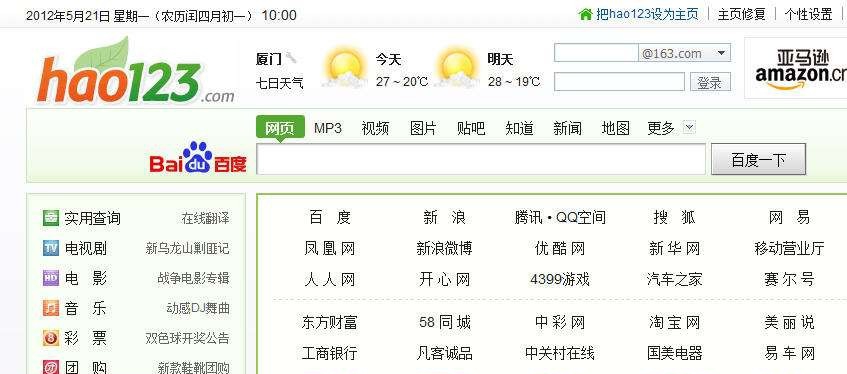This screenshot has height=374, width=847.
Task: Click the green home icon beside 把hao123设为主页
Action: click(586, 15)
